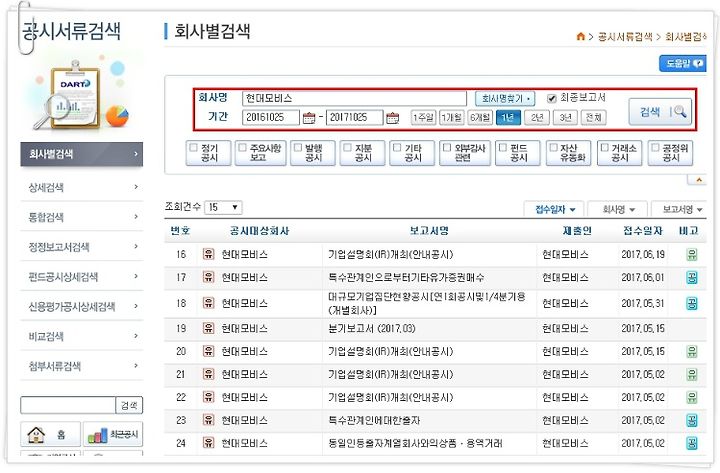
Task: Select the 6개월 period button
Action: click(x=480, y=118)
